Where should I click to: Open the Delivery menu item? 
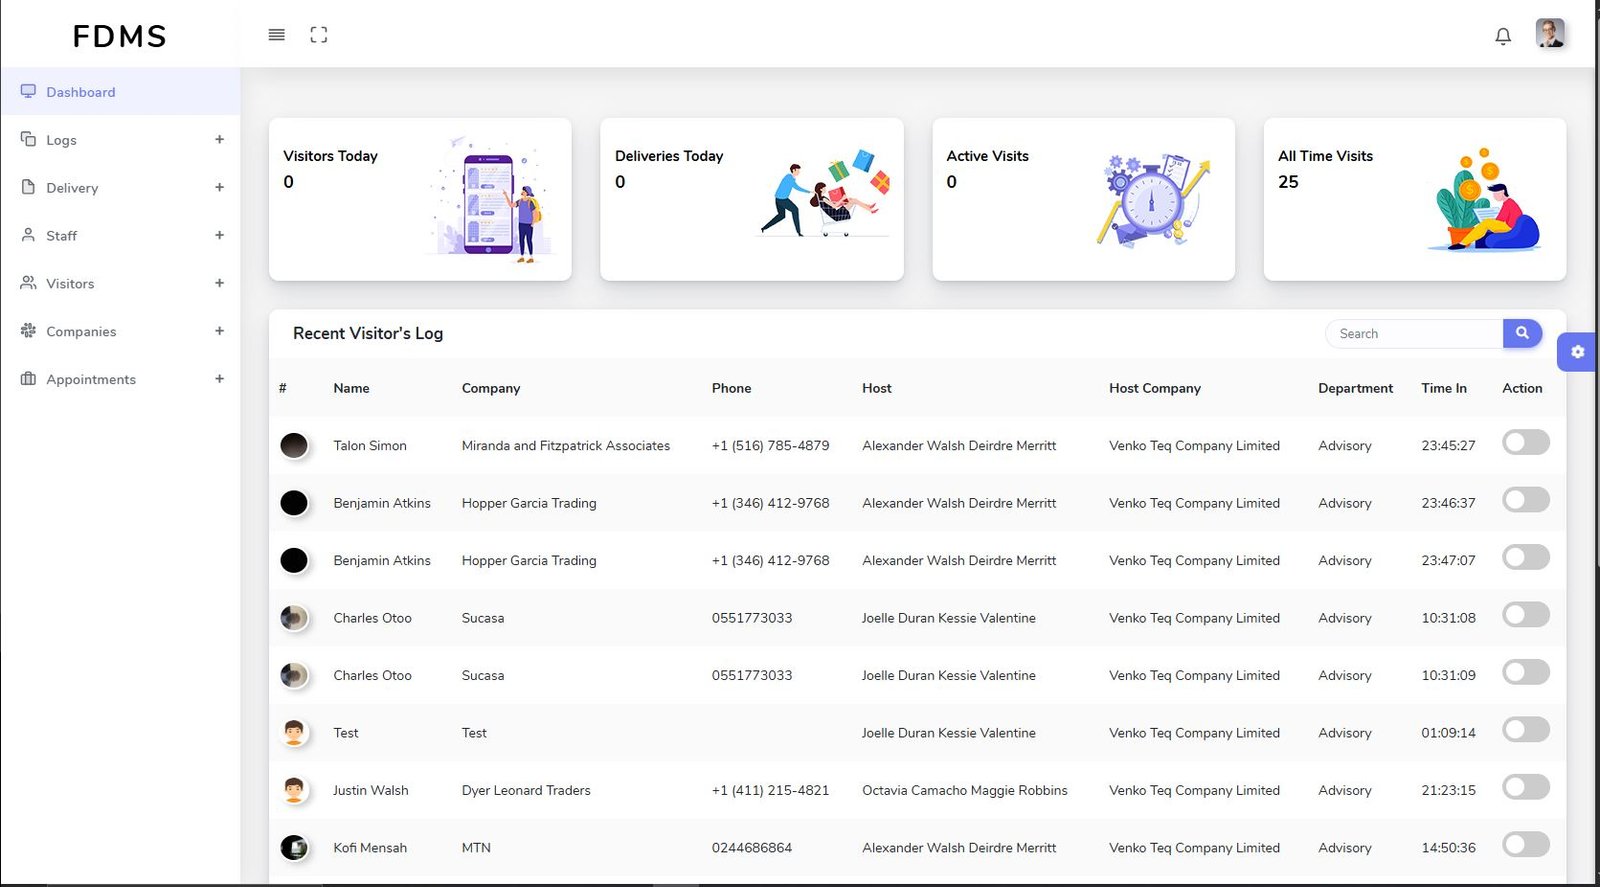(x=120, y=188)
